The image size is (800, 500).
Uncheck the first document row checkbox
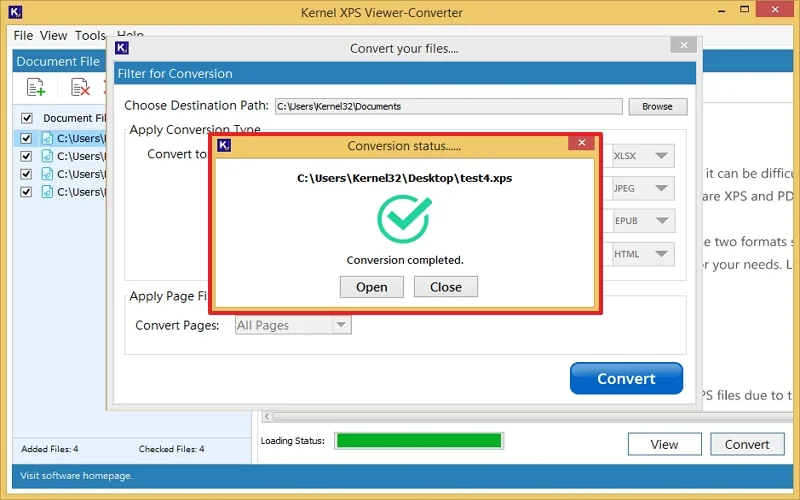pos(26,138)
